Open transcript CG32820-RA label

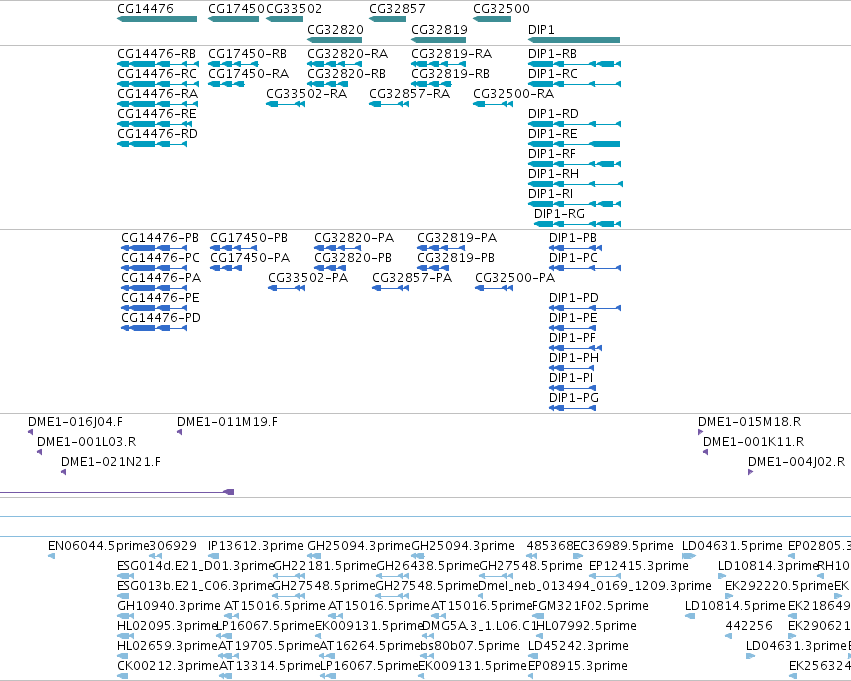tap(347, 54)
